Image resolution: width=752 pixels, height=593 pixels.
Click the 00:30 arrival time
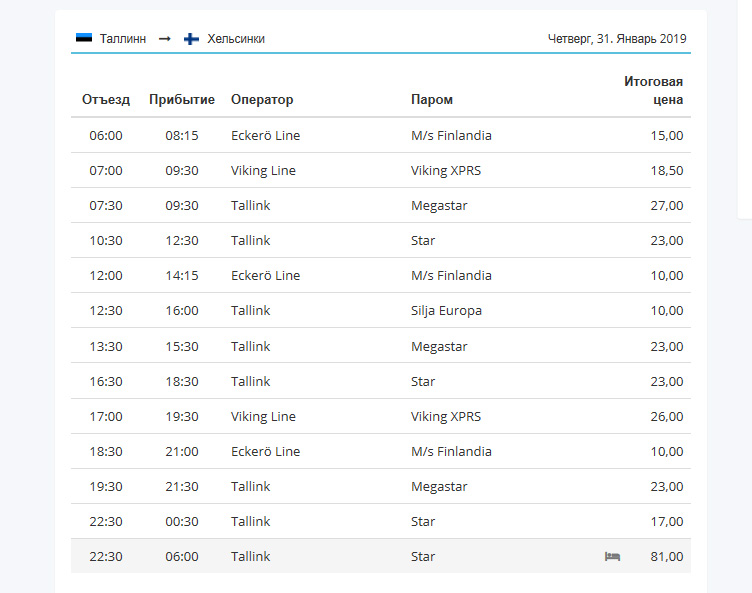(182, 522)
